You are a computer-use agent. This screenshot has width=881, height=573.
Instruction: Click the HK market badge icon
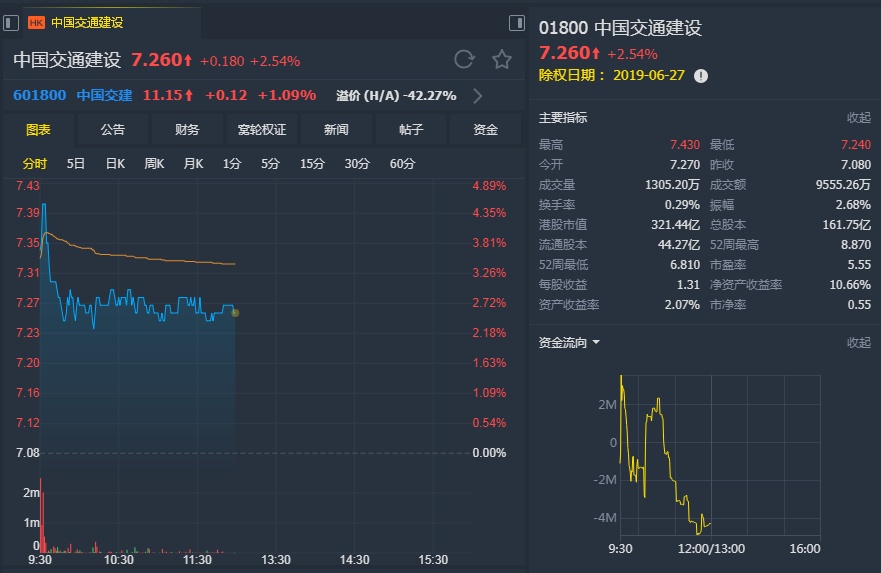[x=36, y=22]
